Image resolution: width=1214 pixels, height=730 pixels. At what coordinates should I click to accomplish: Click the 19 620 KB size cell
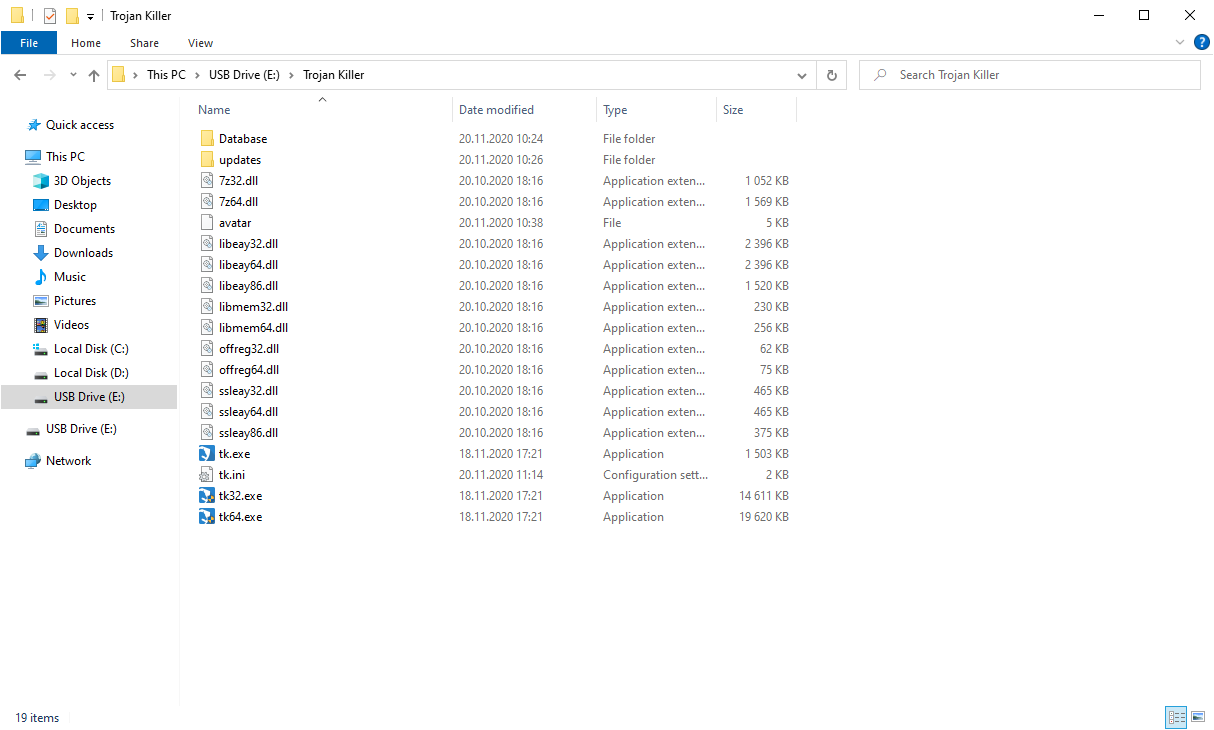[764, 517]
